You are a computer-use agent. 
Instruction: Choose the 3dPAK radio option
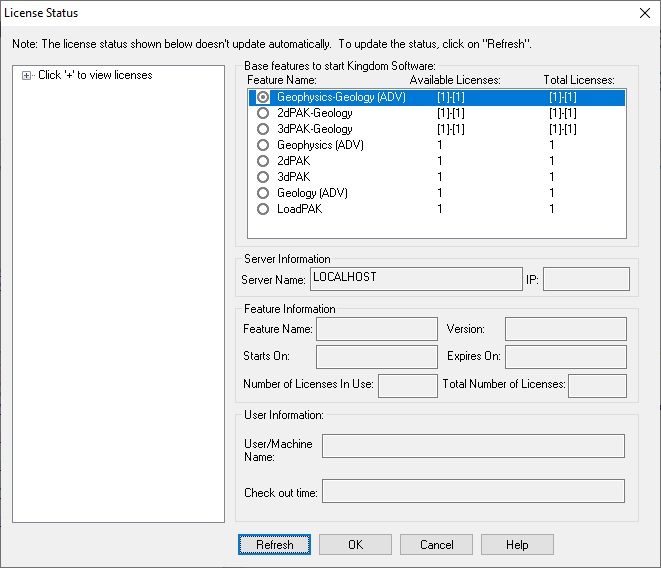click(x=263, y=177)
